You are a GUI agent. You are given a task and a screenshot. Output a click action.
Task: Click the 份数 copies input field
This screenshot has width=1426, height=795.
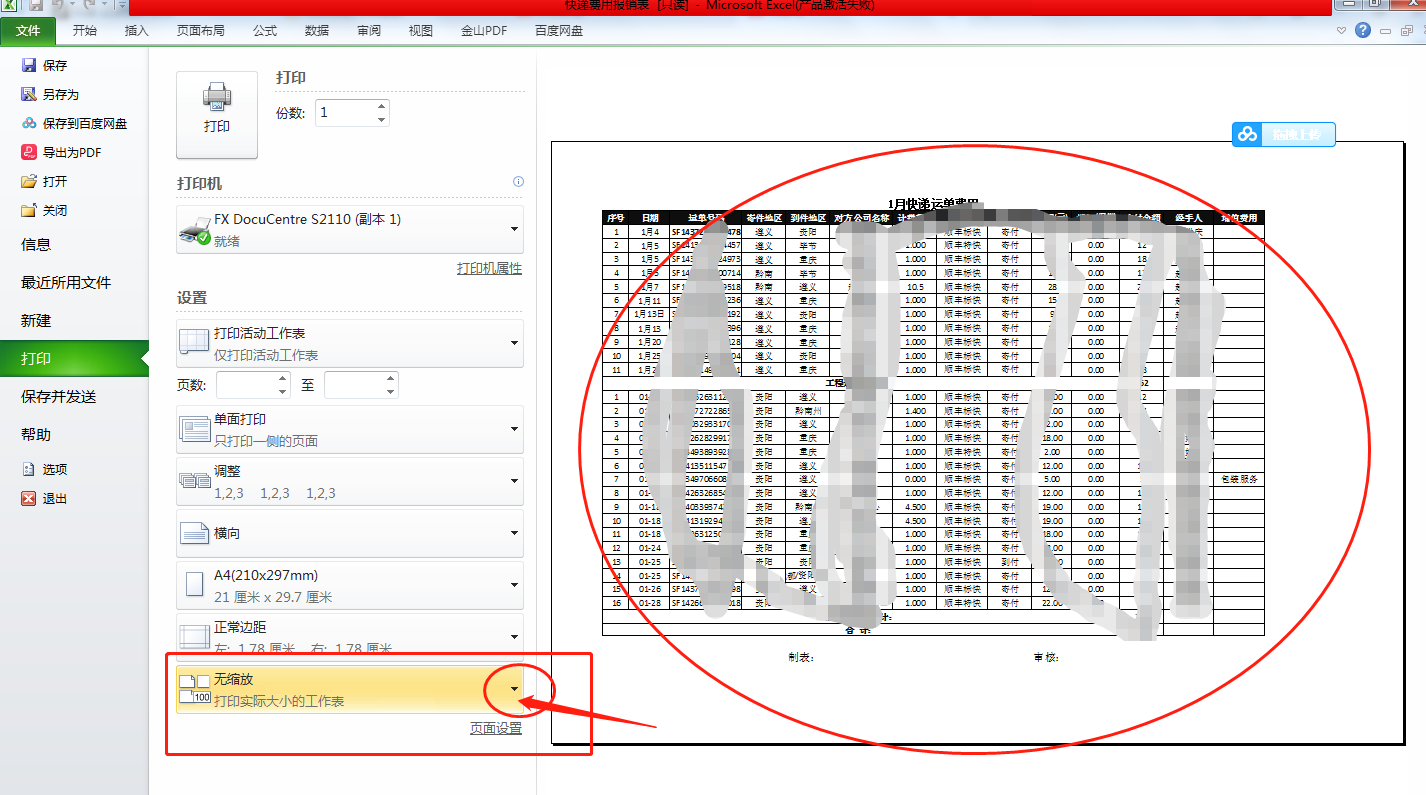click(344, 113)
